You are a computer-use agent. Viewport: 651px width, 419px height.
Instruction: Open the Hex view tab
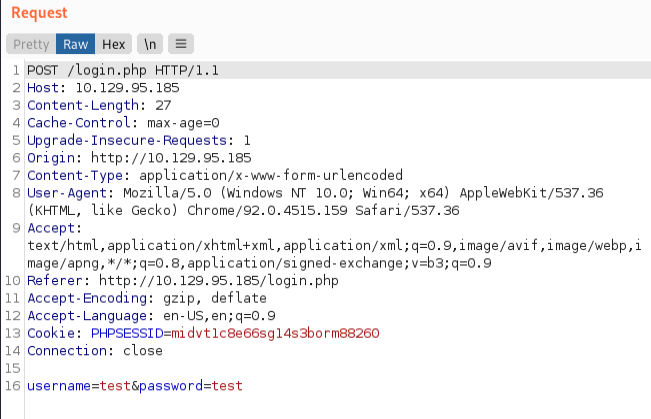point(113,44)
